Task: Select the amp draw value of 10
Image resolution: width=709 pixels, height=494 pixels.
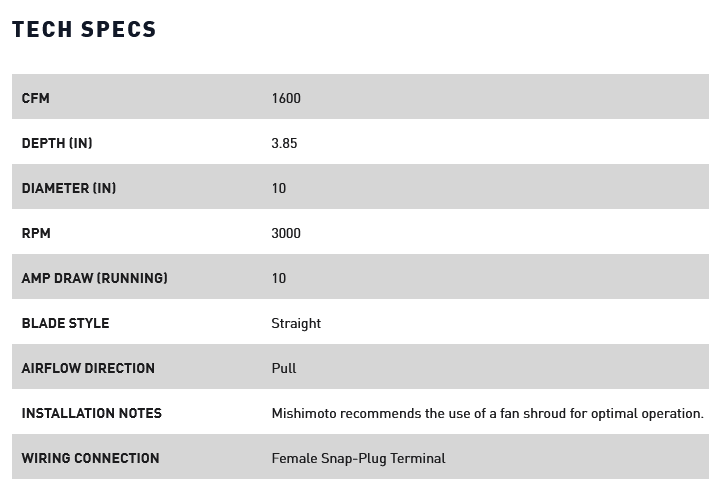Action: coord(279,278)
